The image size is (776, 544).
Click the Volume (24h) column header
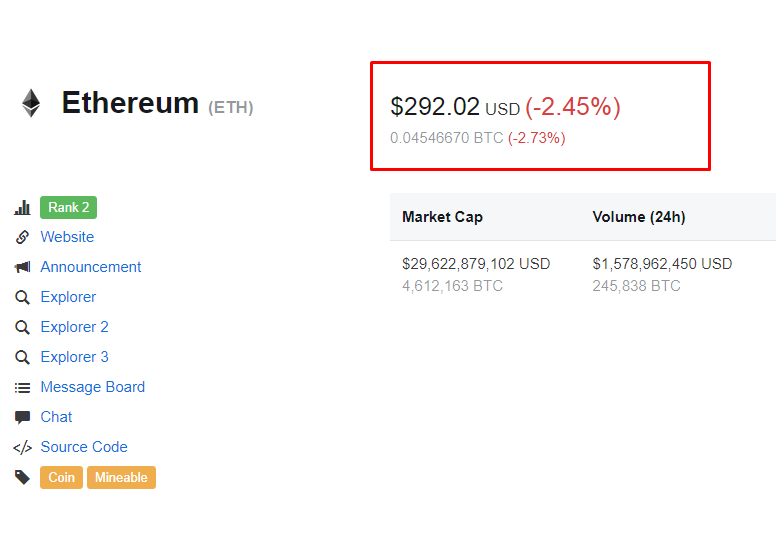click(638, 217)
